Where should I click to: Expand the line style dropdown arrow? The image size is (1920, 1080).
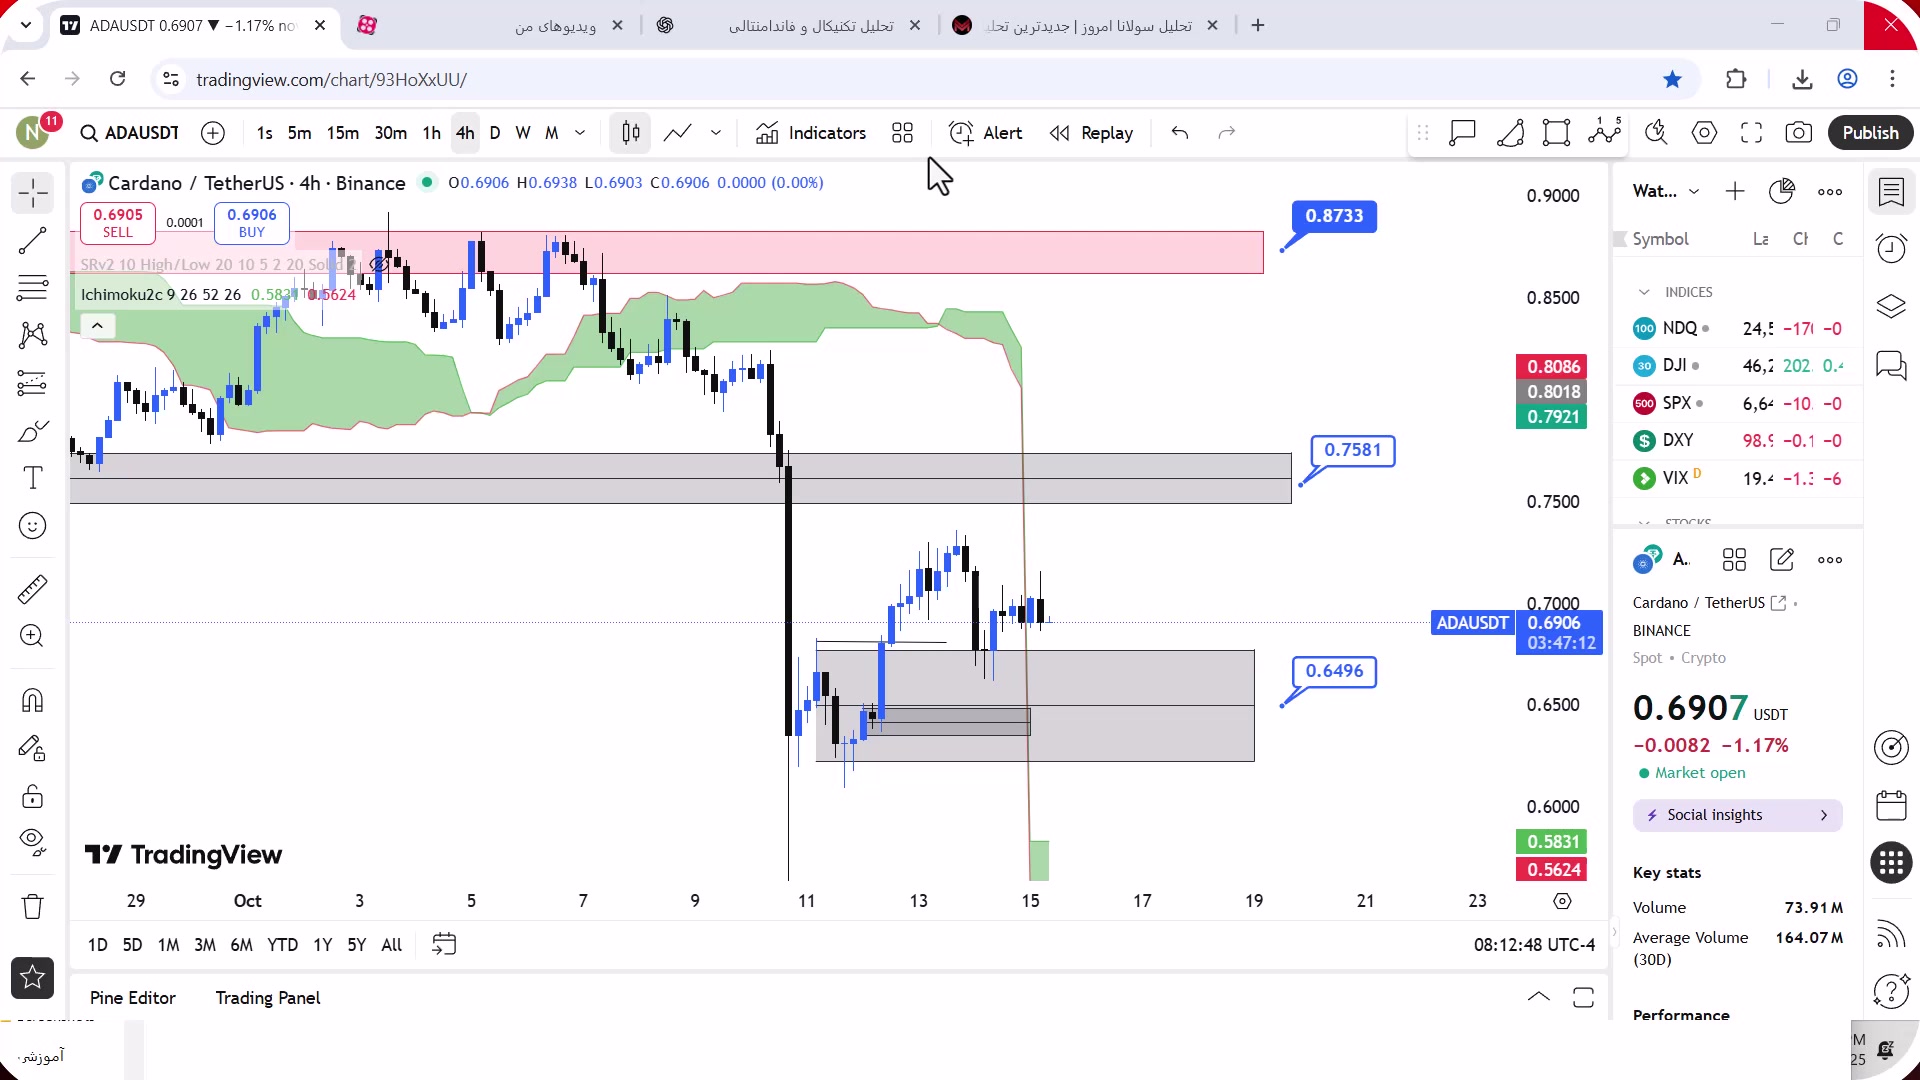tap(716, 133)
